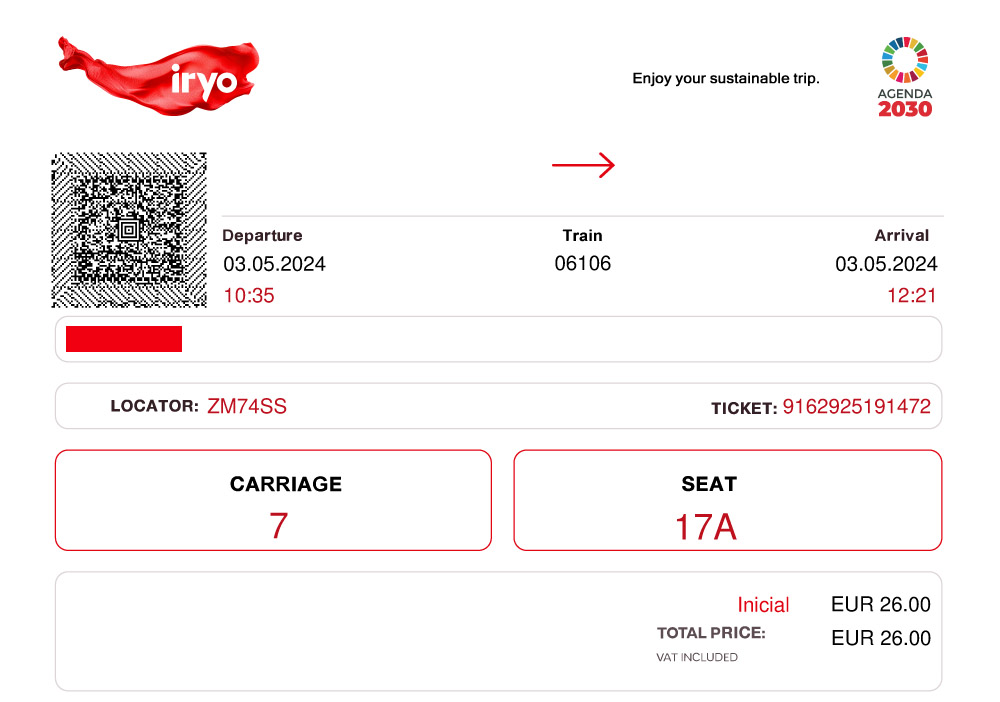Click the Departure heading

[x=262, y=235]
